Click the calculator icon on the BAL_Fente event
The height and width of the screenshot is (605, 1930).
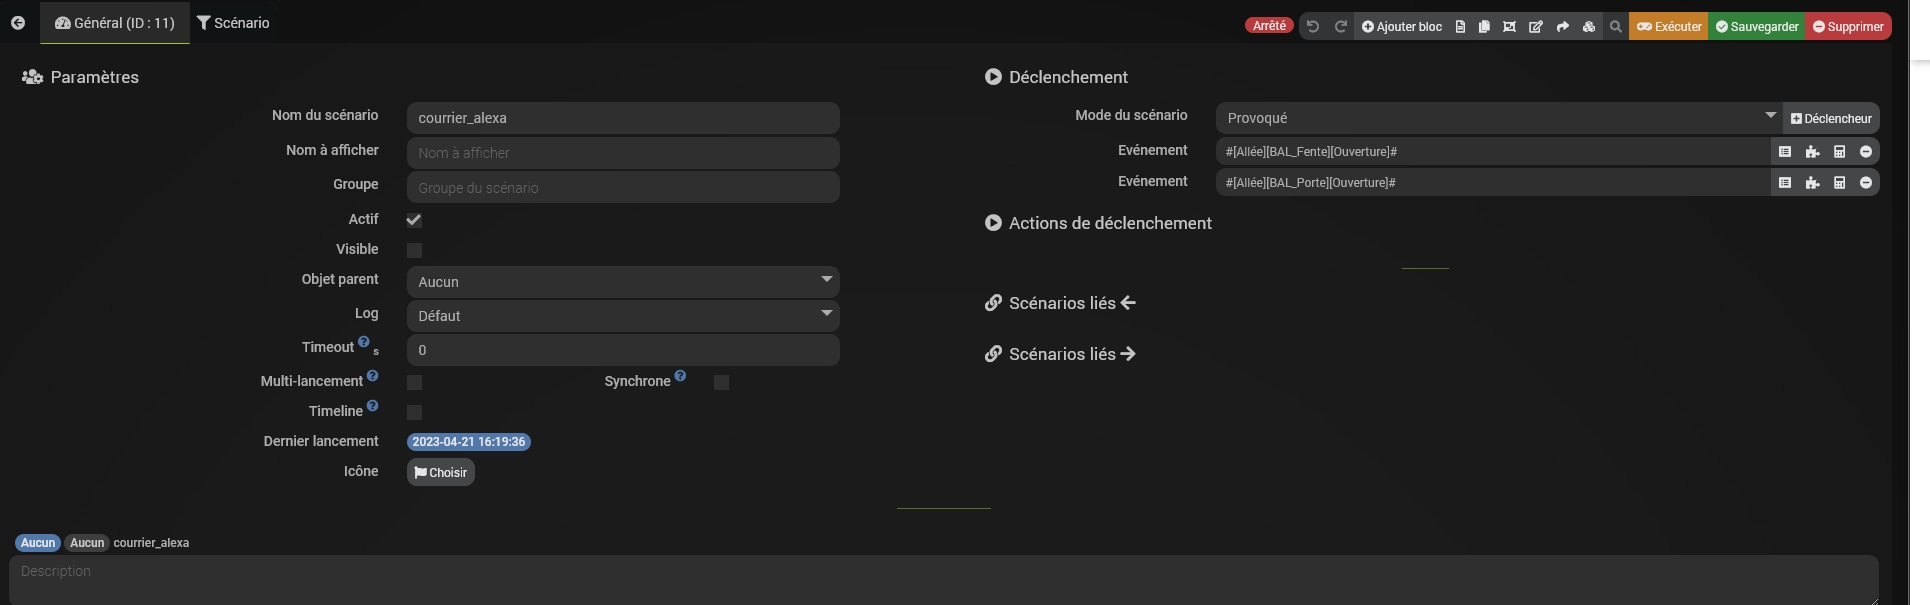[x=1839, y=152]
